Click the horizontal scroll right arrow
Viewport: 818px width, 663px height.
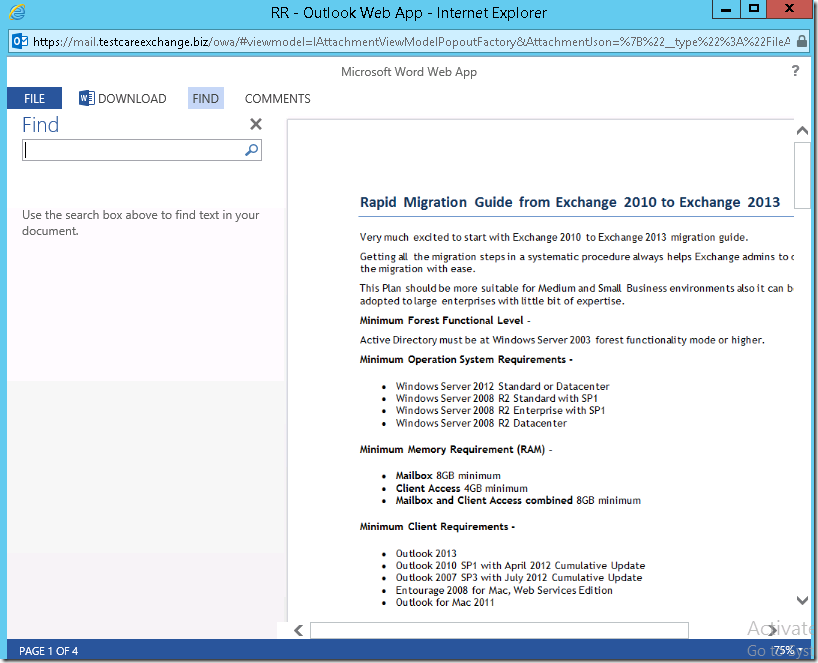click(x=772, y=630)
